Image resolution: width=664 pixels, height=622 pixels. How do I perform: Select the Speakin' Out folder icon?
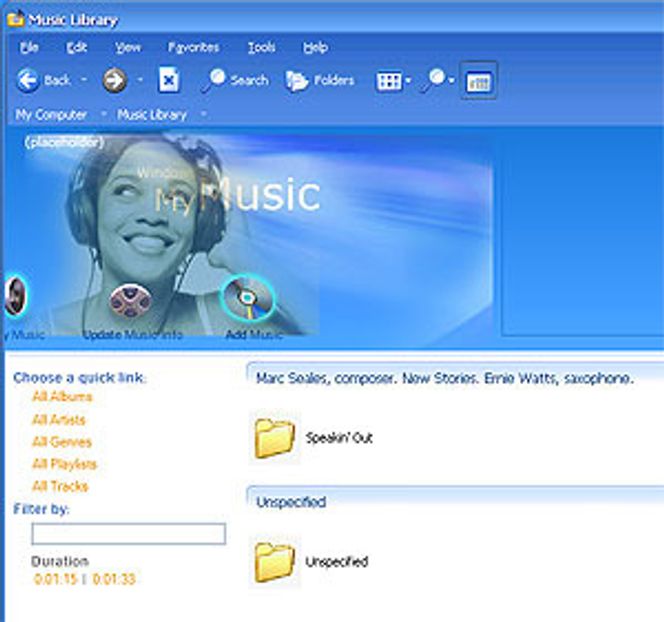(275, 438)
